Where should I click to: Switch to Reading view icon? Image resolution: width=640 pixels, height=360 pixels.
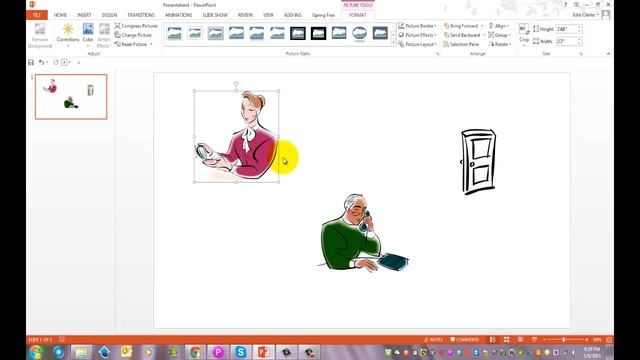[x=520, y=340]
